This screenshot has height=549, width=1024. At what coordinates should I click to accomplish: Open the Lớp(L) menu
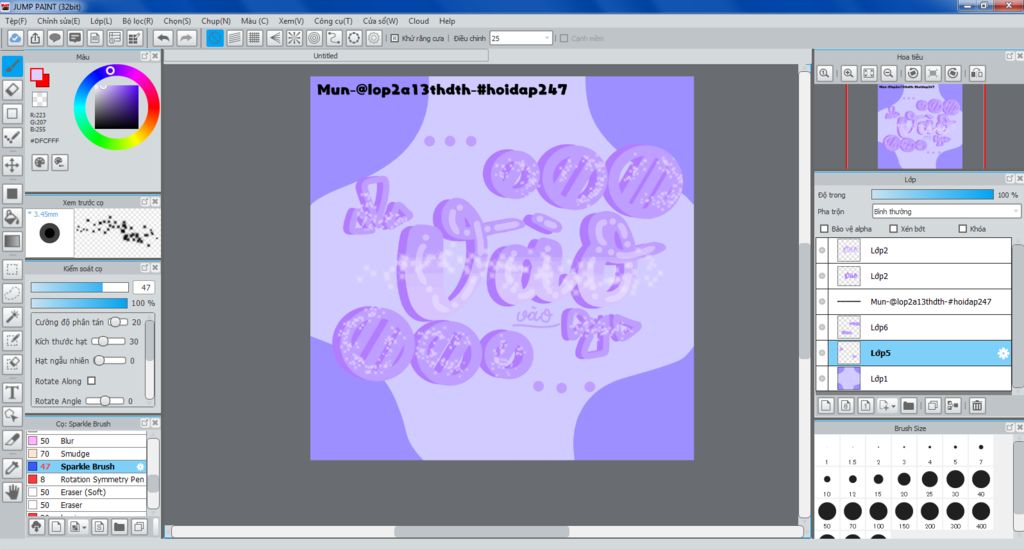[x=101, y=21]
